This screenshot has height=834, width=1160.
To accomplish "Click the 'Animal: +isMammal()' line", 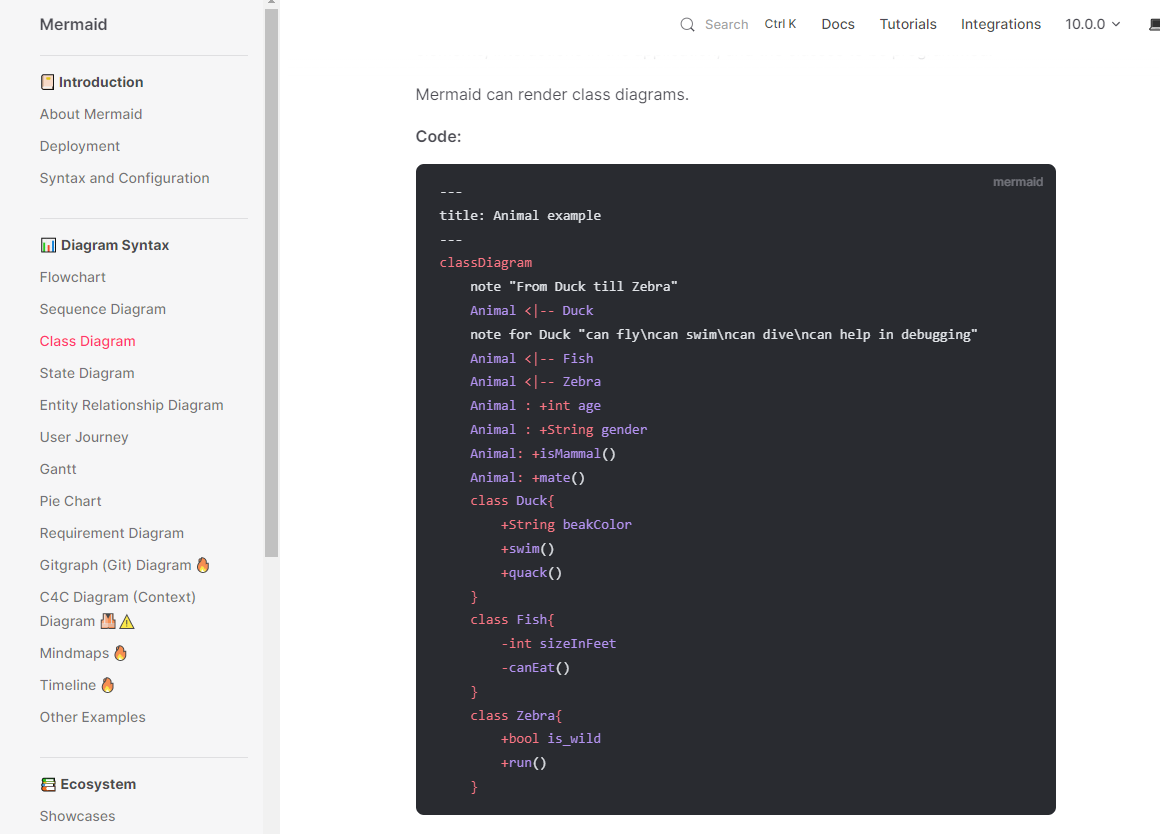I will 543,454.
